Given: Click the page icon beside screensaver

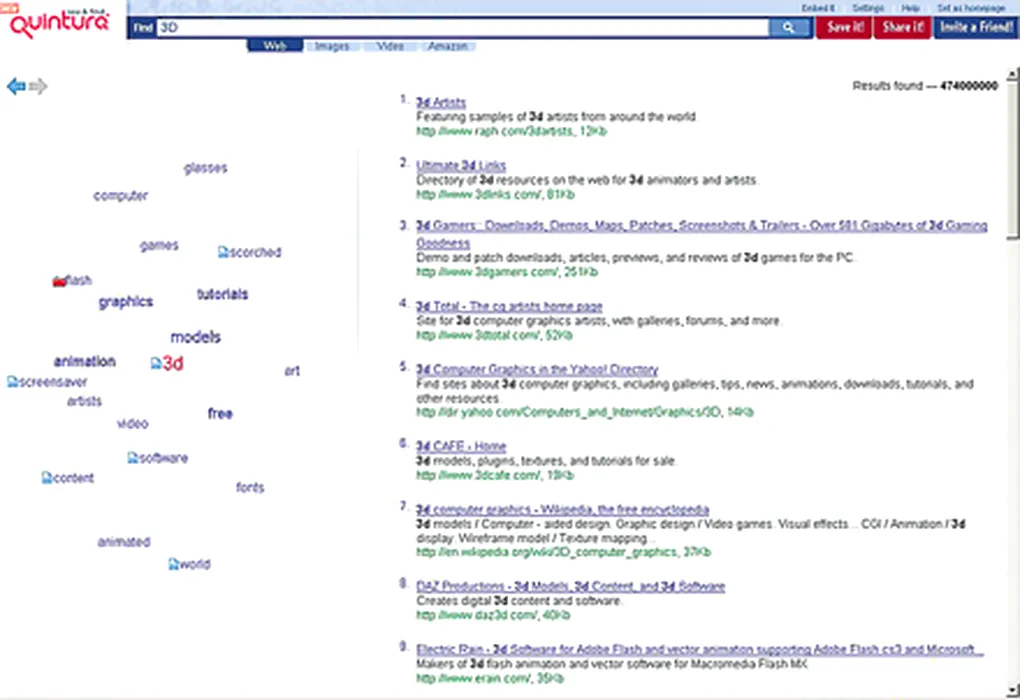Looking at the screenshot, I should click(x=12, y=382).
